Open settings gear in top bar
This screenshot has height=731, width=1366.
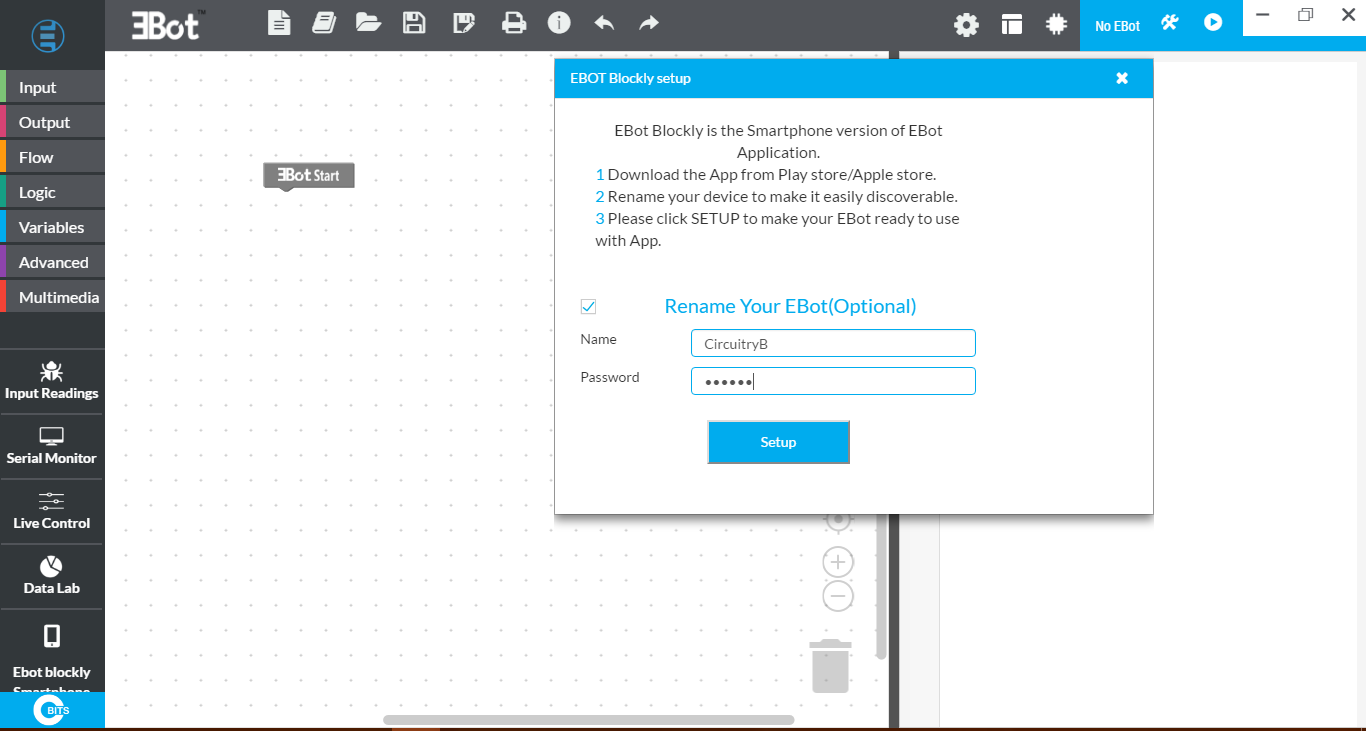966,25
